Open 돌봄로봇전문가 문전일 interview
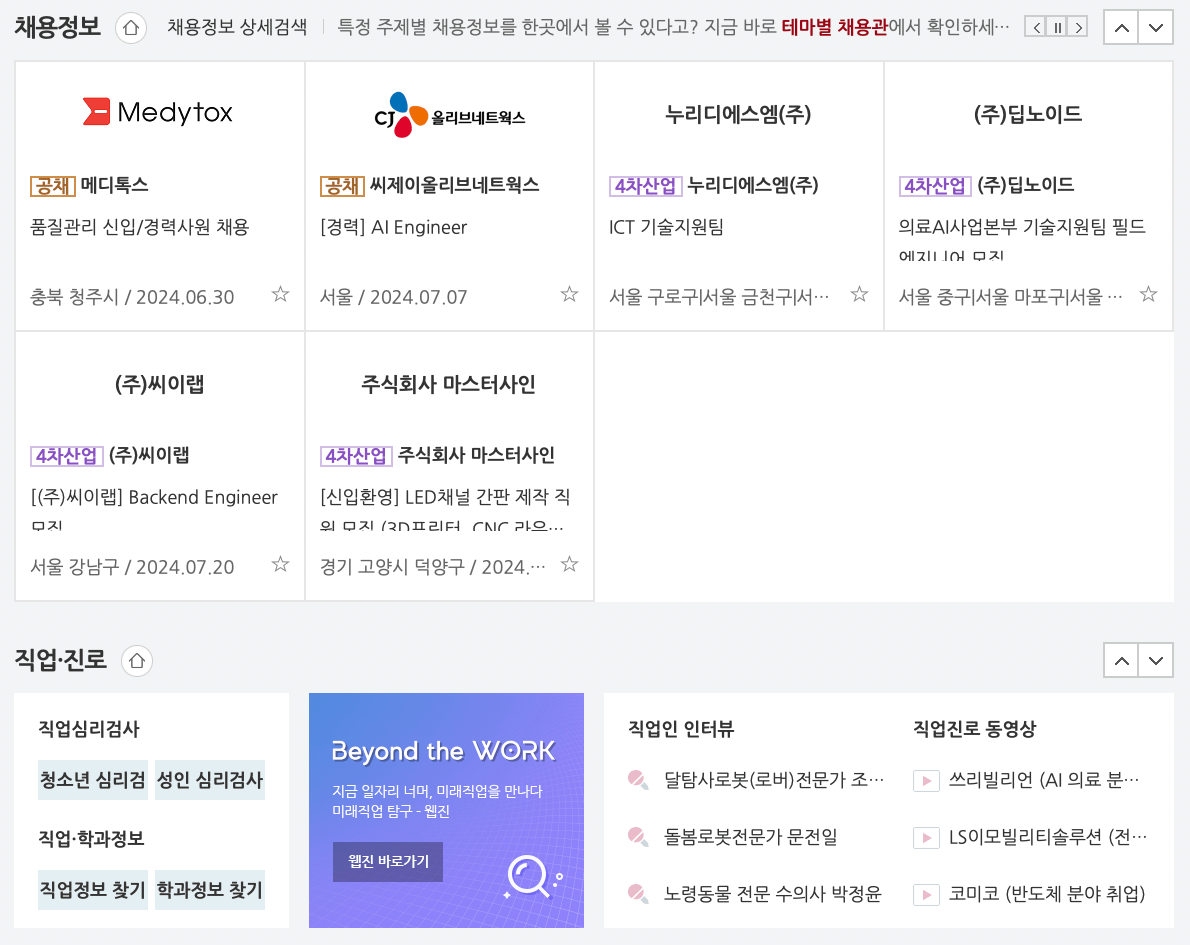Screen dimensions: 1190x945 (x=751, y=836)
